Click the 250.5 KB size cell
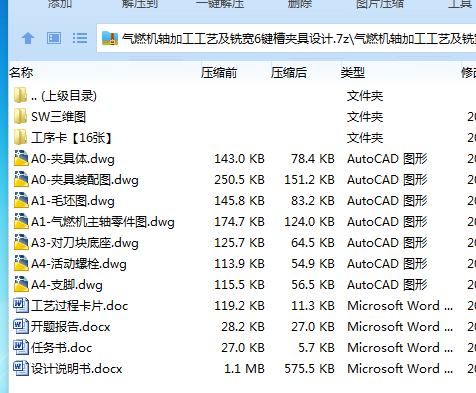Screen dimensions: 476x393 click(x=239, y=180)
